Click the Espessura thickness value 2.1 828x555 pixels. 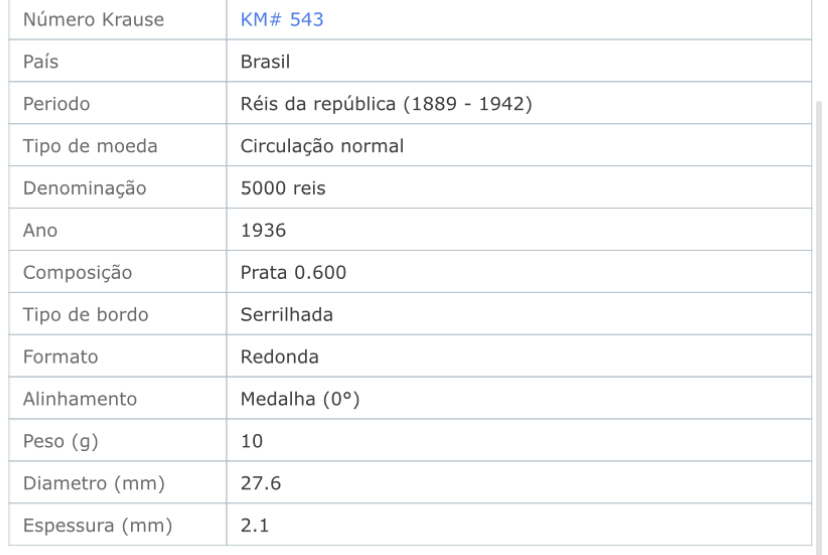[255, 526]
